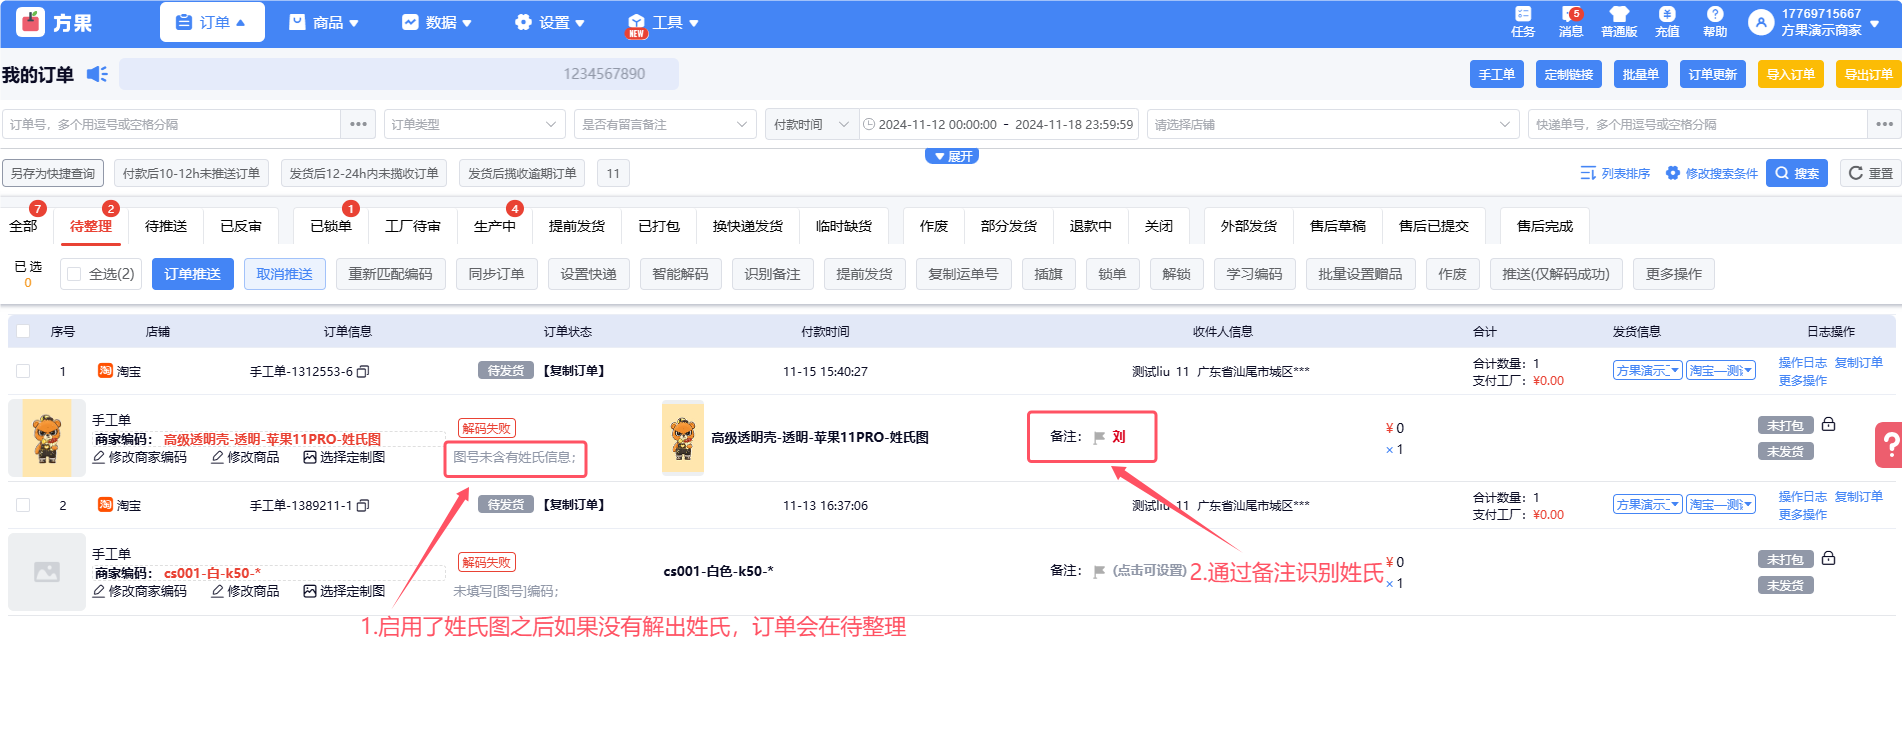Click the Taobao shop icon for order 1
The width and height of the screenshot is (1902, 736).
click(x=105, y=371)
